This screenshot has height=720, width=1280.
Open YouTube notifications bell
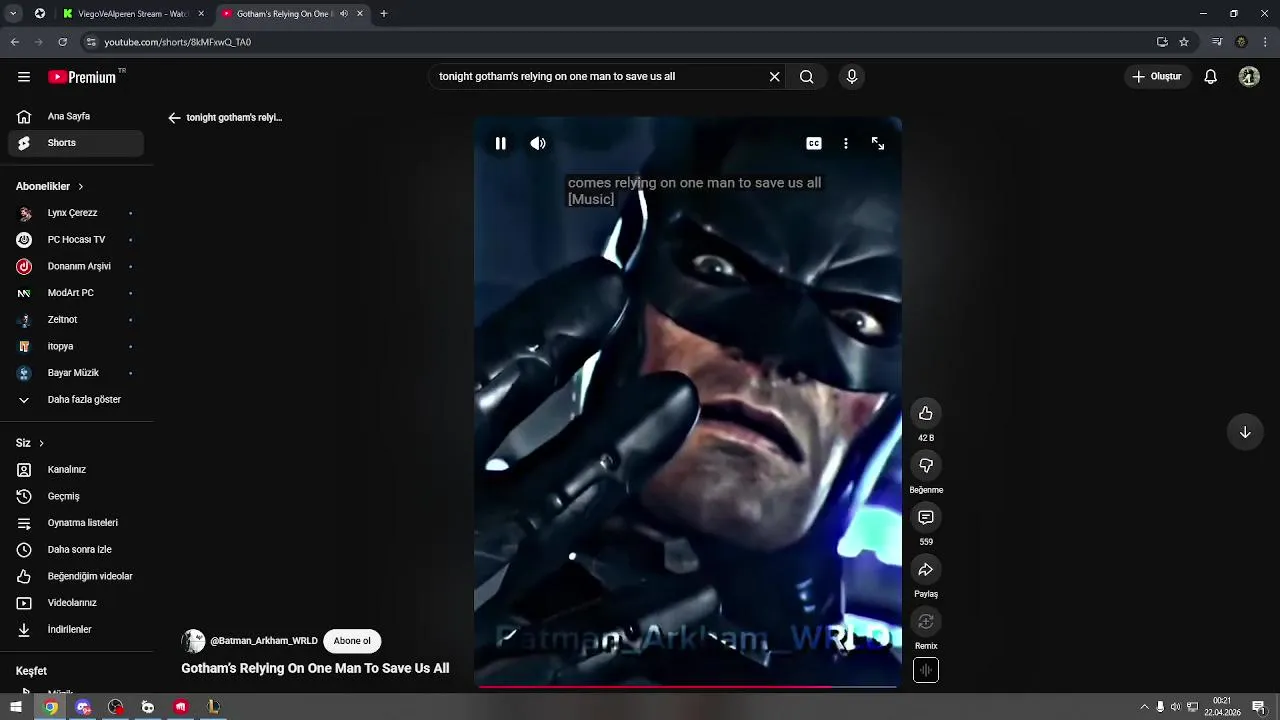[x=1211, y=77]
